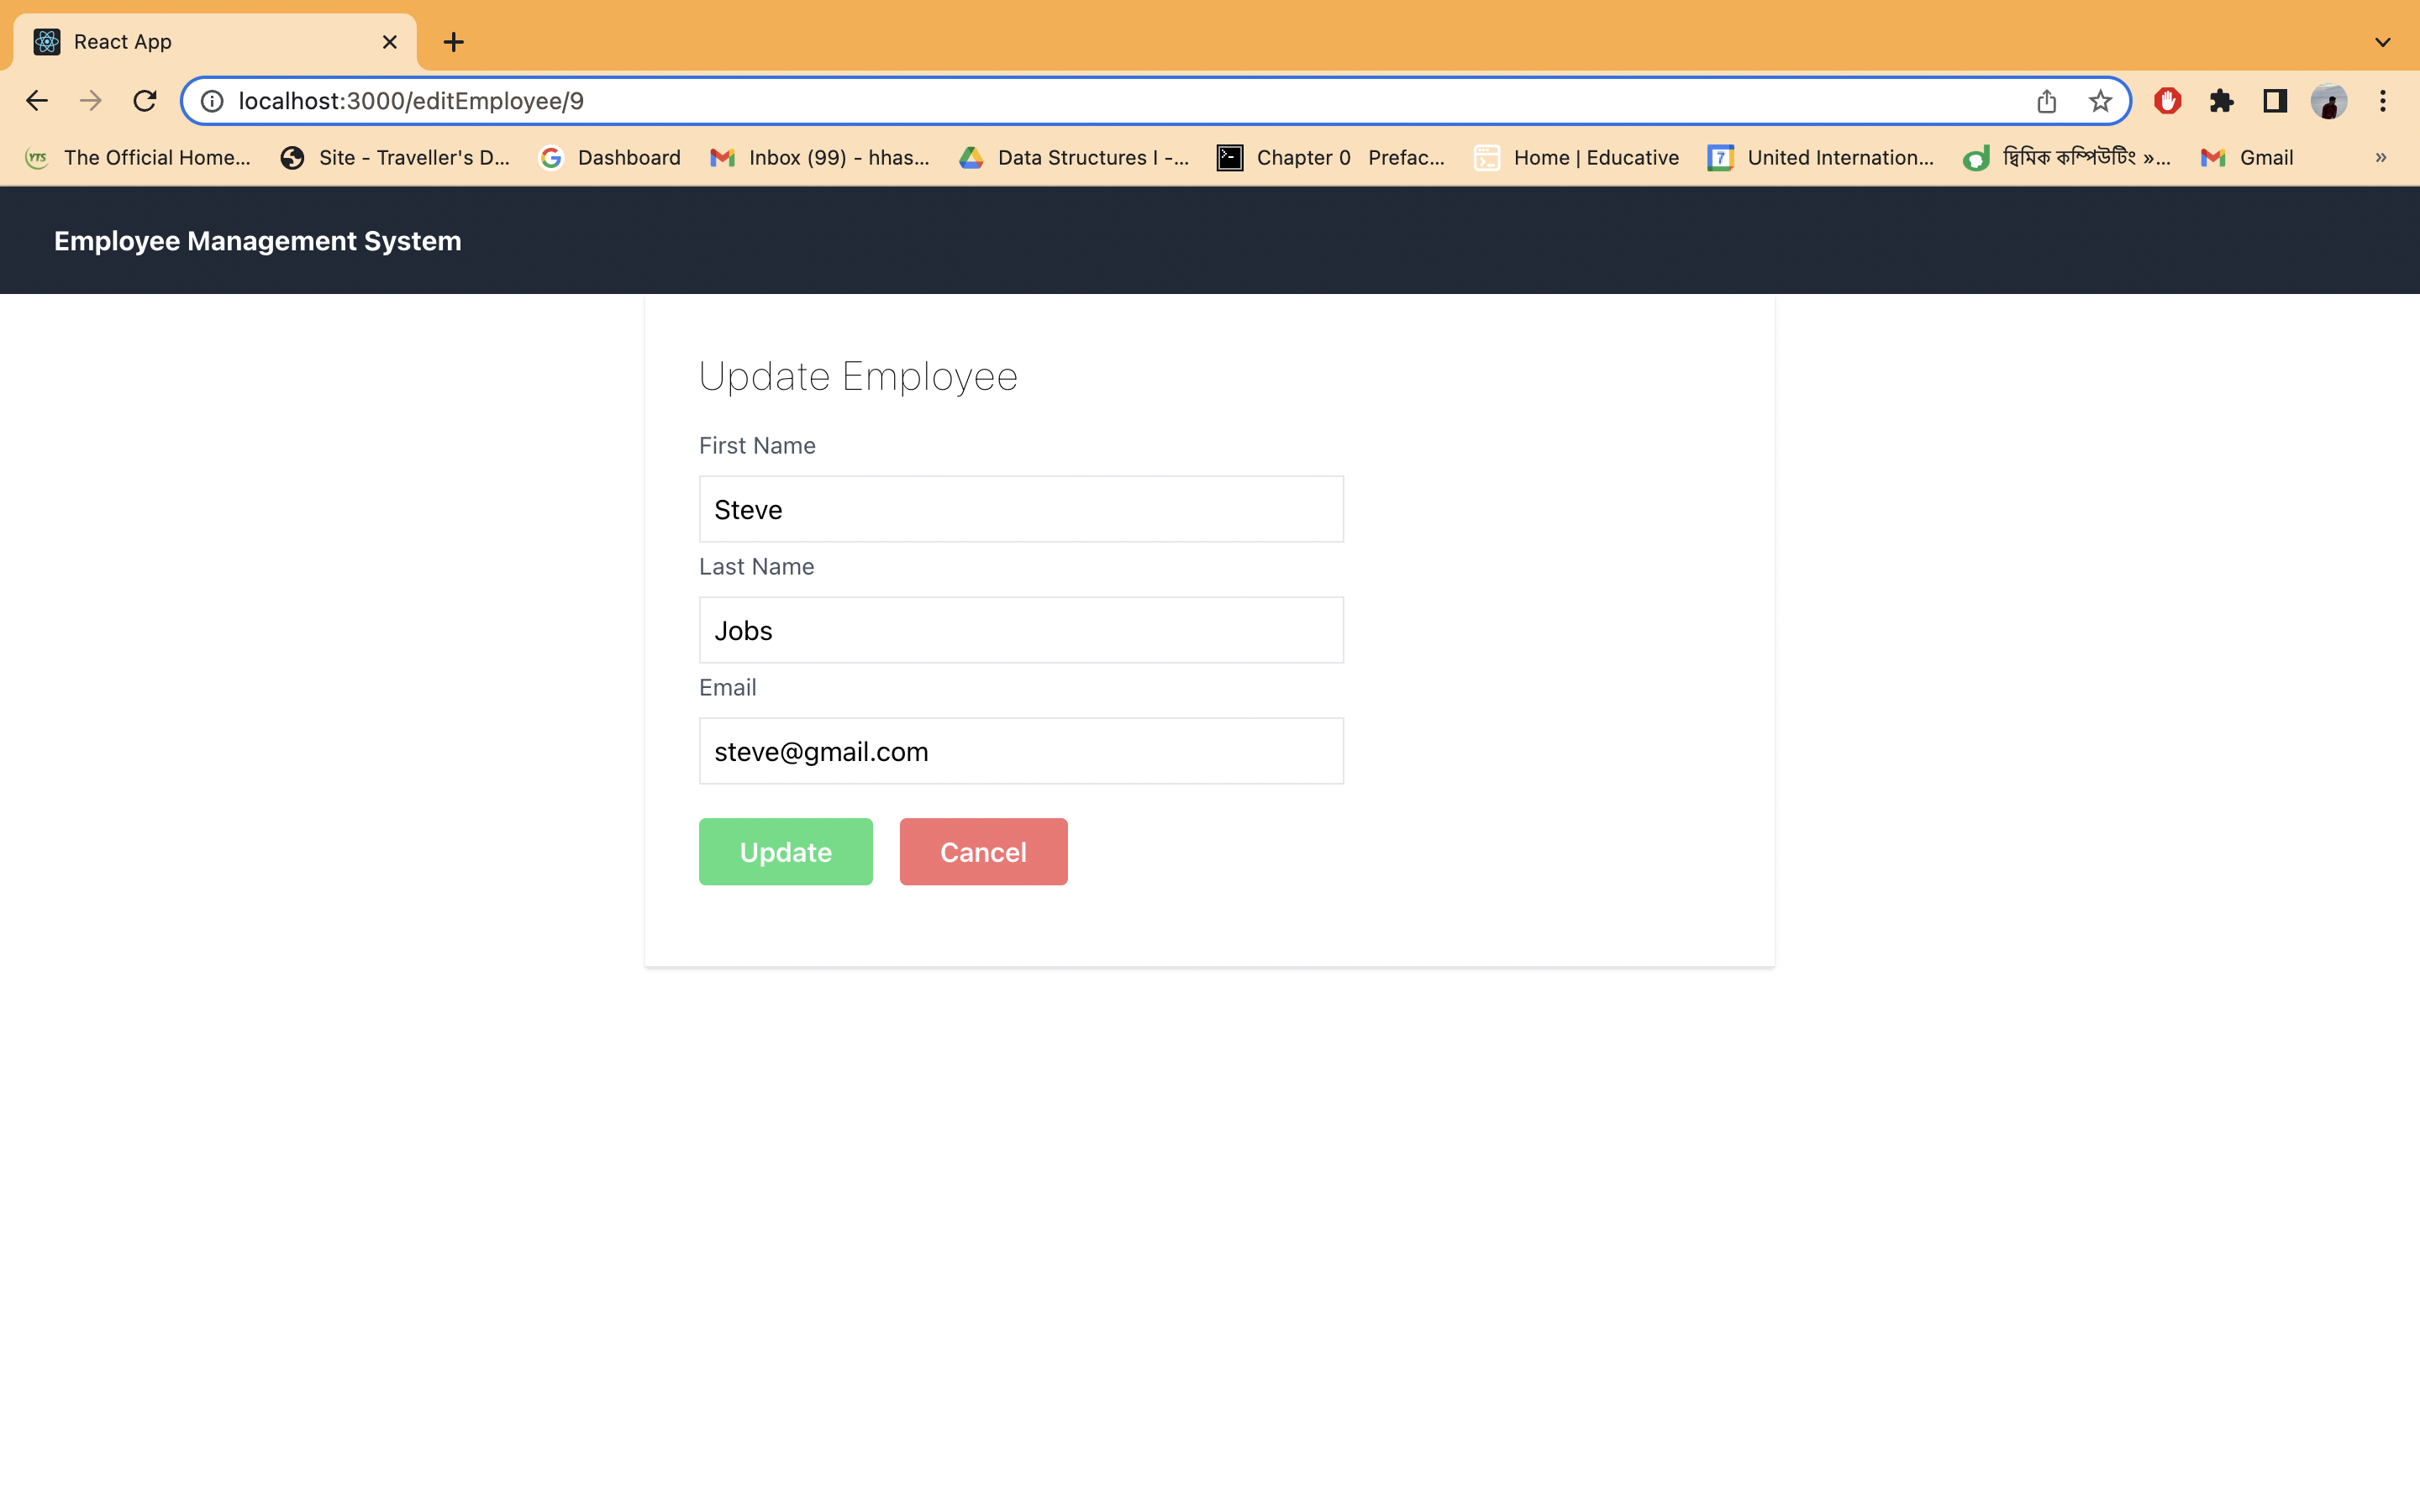The height and width of the screenshot is (1512, 2420).
Task: Click the browser forward arrow
Action: tap(91, 100)
